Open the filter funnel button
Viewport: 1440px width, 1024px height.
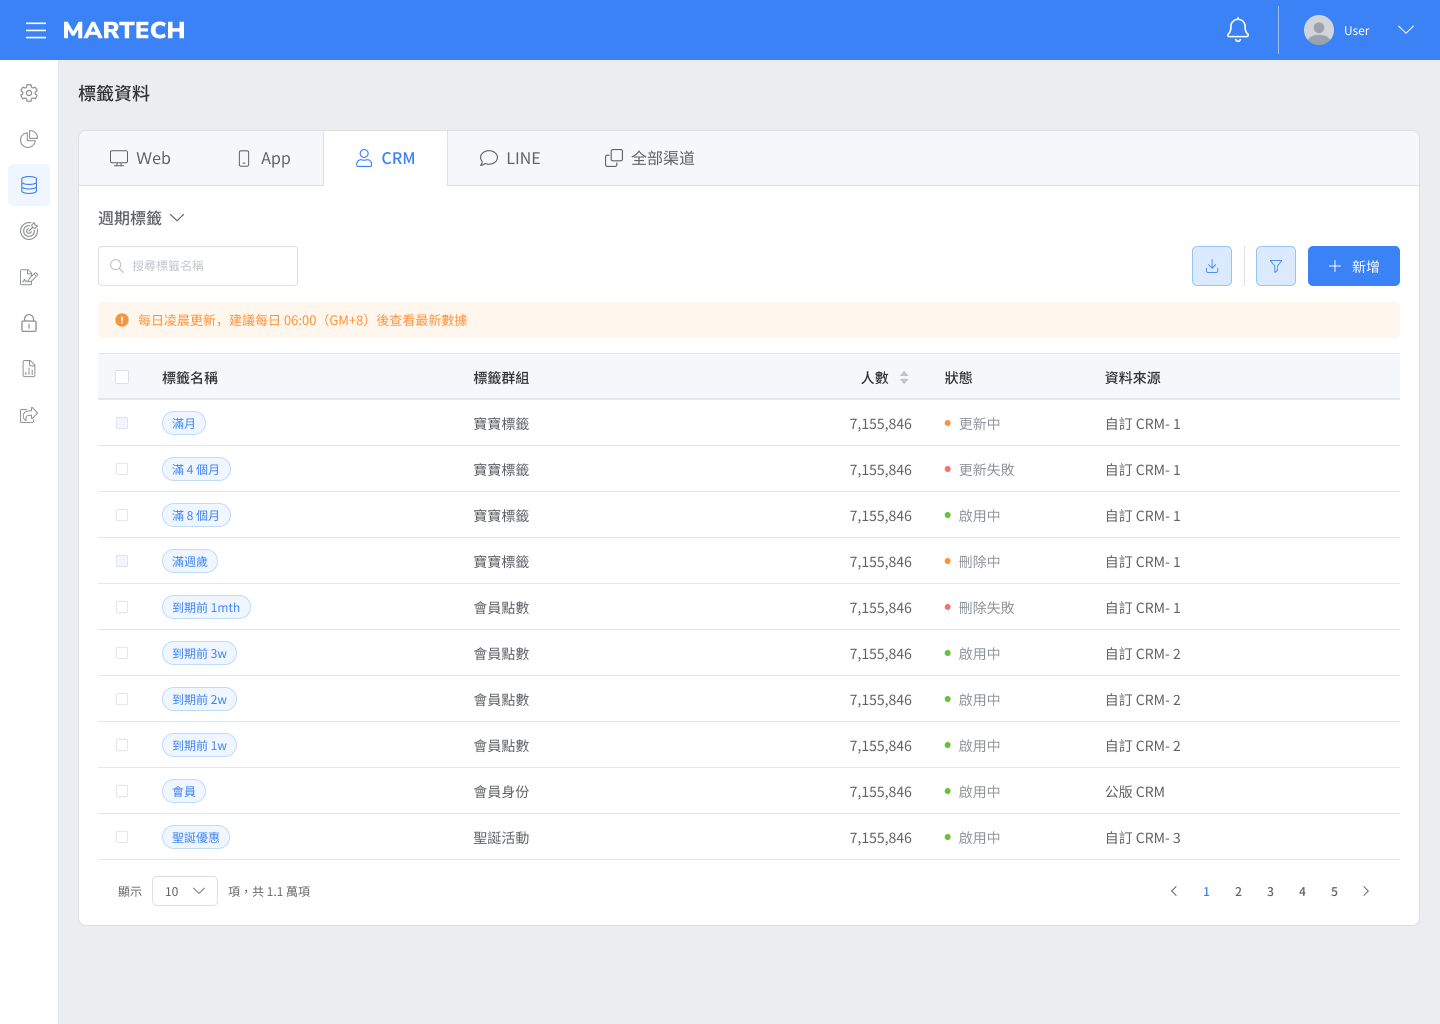(1275, 266)
